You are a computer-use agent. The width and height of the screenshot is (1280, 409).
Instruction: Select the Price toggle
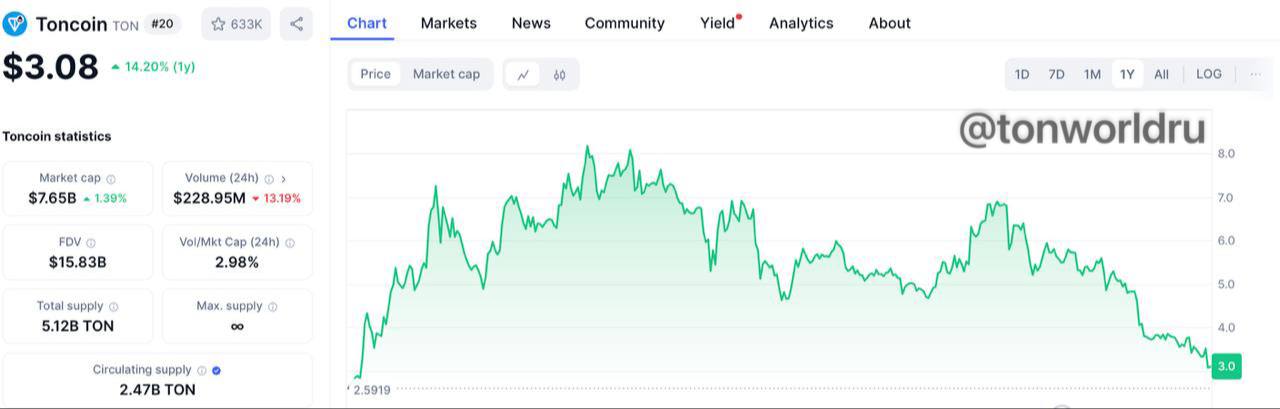click(376, 74)
